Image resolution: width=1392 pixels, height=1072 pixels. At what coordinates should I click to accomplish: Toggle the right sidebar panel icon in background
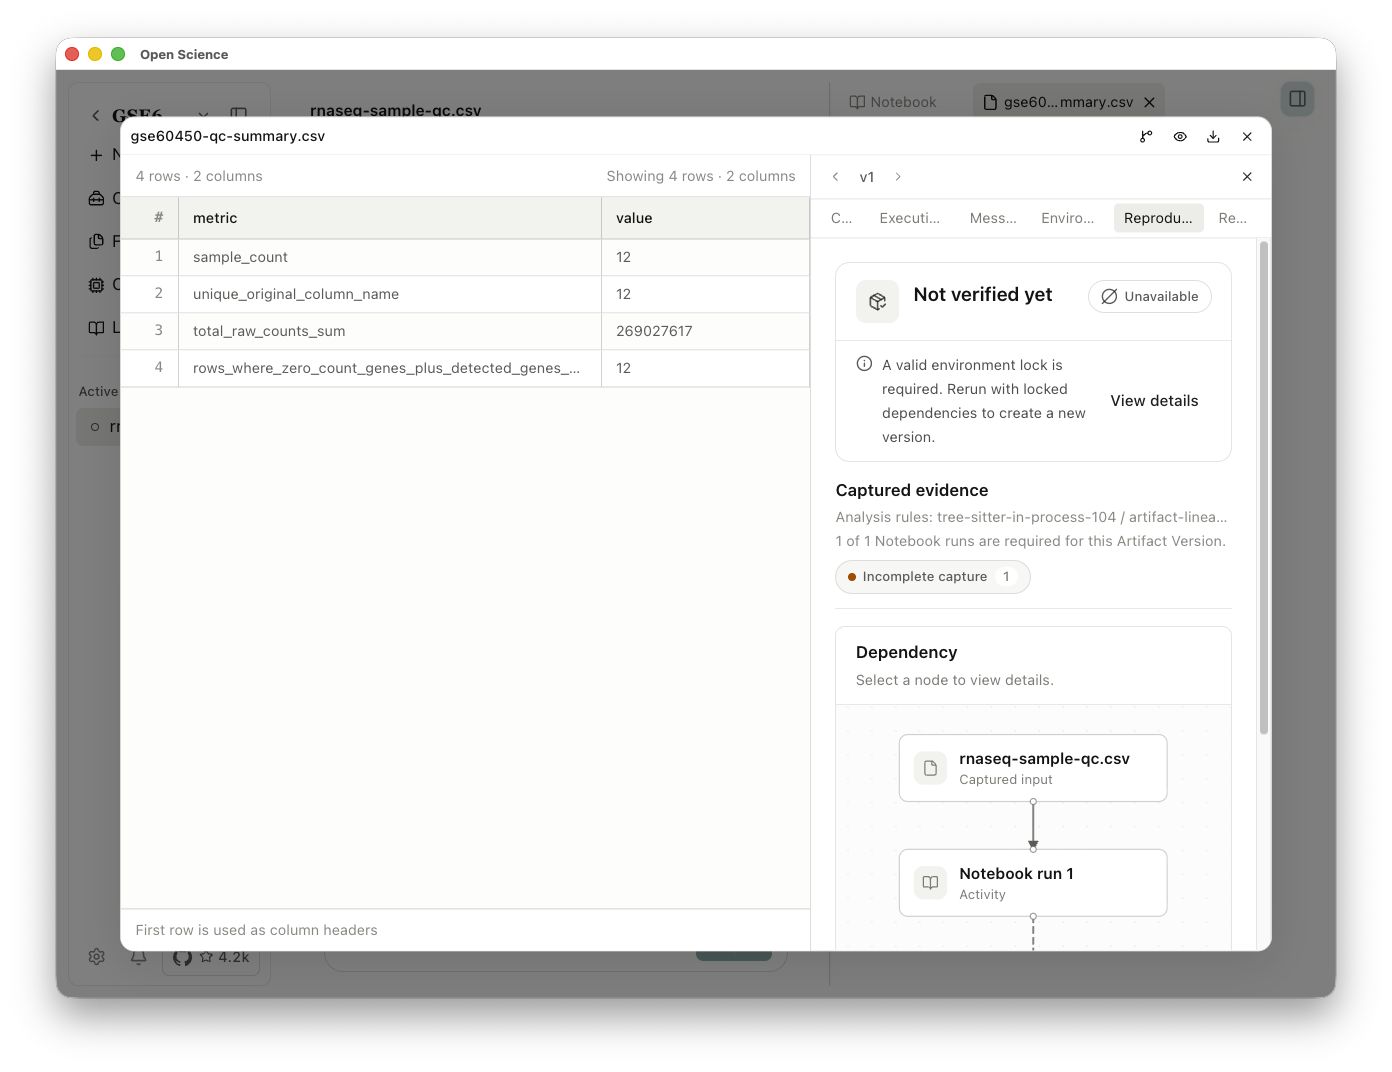[x=1297, y=99]
